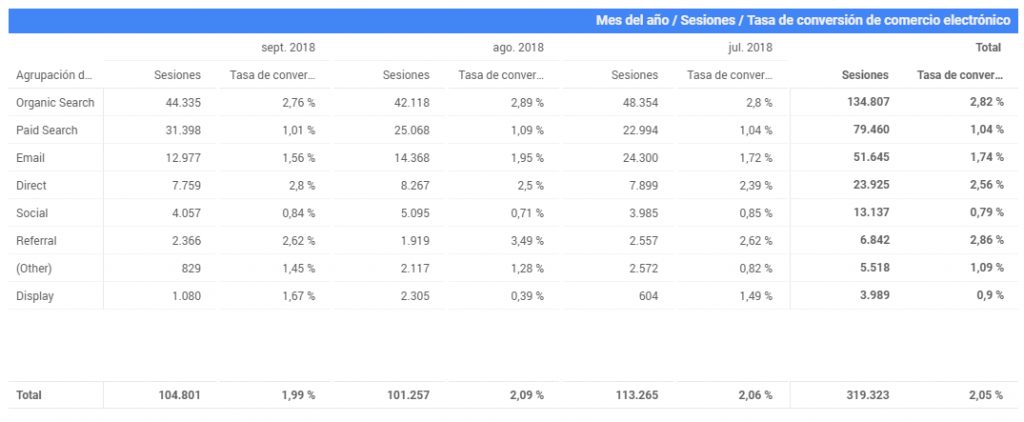Click the blue pivot table title bar
The width and height of the screenshot is (1024, 422).
pos(512,20)
